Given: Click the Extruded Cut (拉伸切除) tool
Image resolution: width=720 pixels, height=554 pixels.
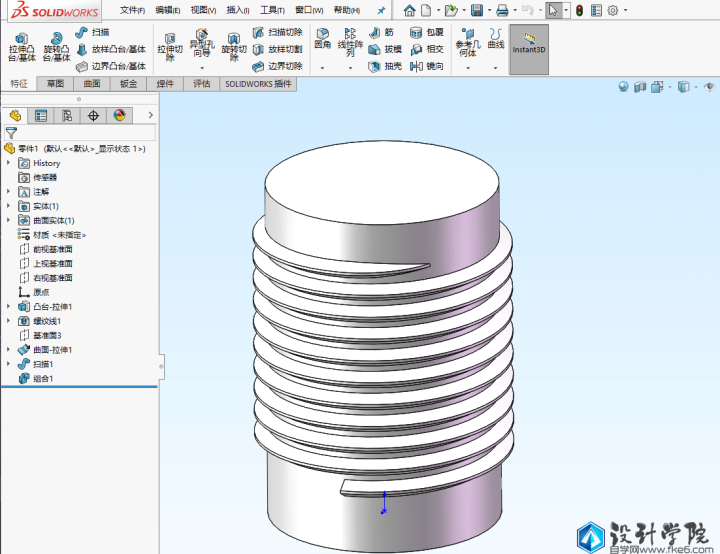Looking at the screenshot, I should click(x=169, y=46).
